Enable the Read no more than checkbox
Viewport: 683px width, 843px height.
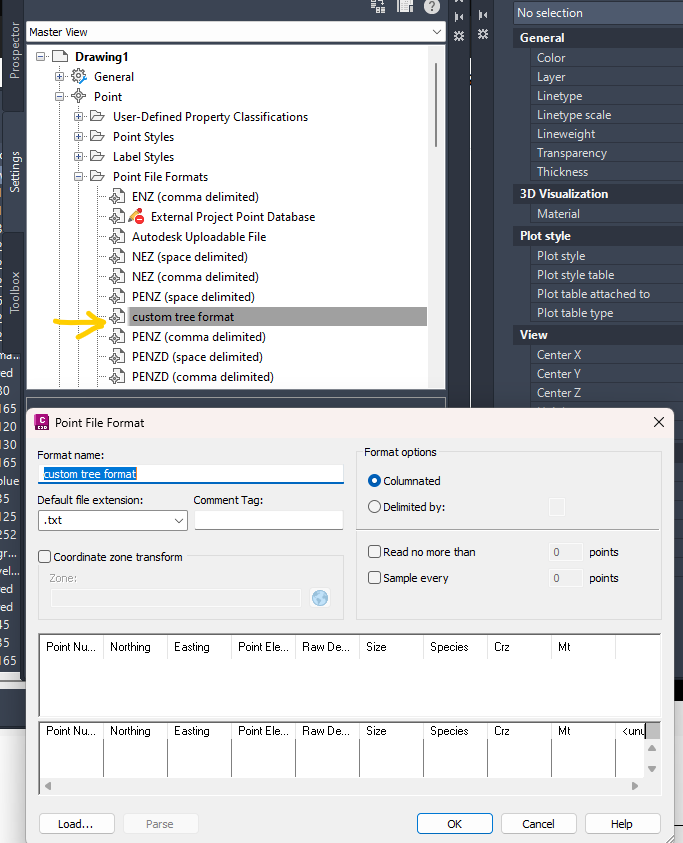tap(372, 551)
